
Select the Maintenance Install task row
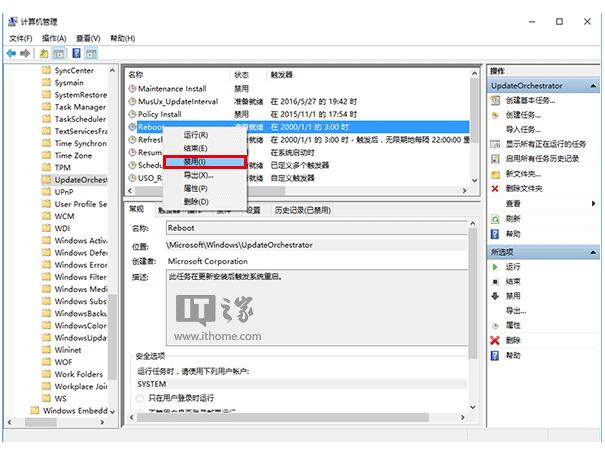(172, 88)
